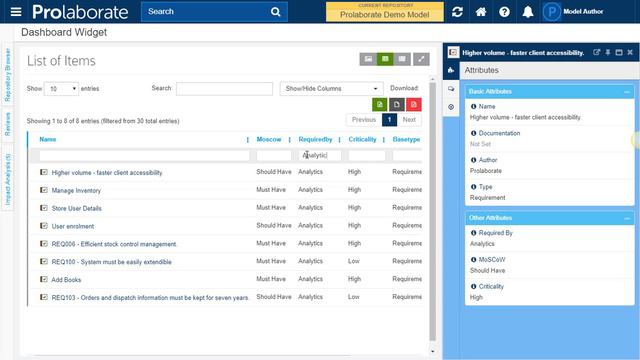The width and height of the screenshot is (640, 360).
Task: Open Manage Inventory item link
Action: click(x=76, y=191)
